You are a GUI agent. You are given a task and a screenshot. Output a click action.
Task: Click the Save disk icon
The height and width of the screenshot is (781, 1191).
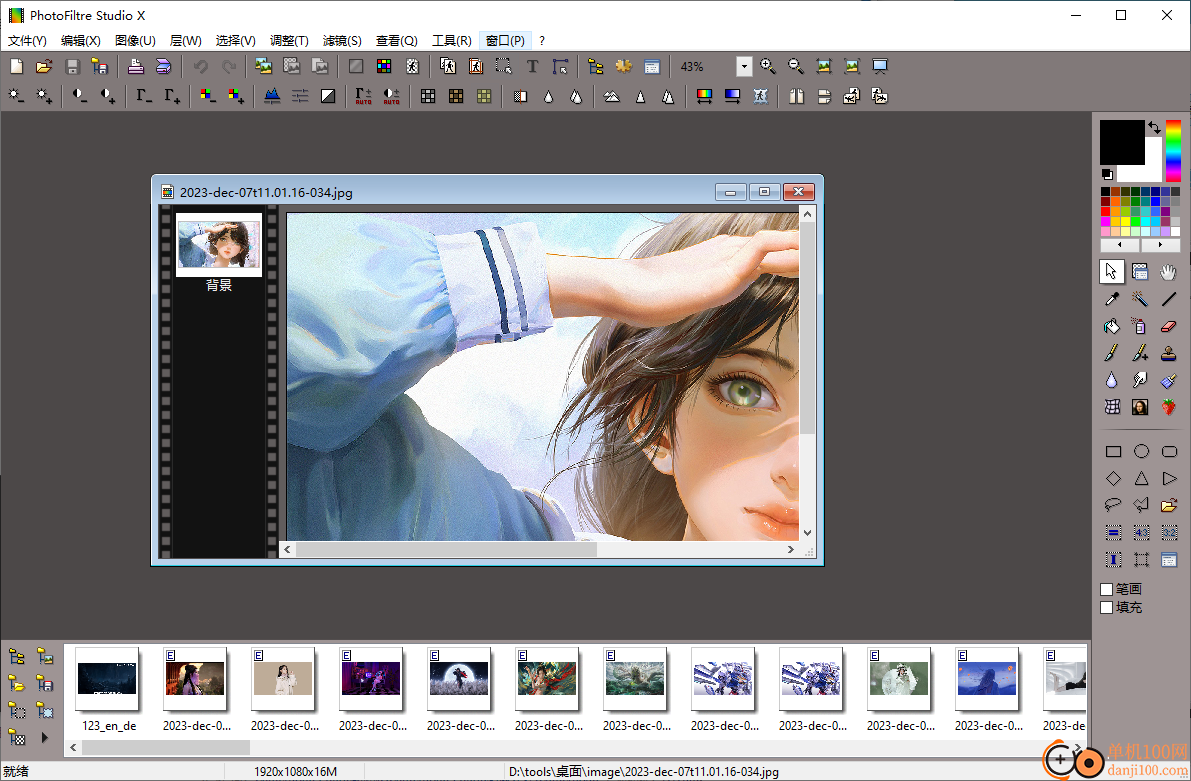(72, 67)
